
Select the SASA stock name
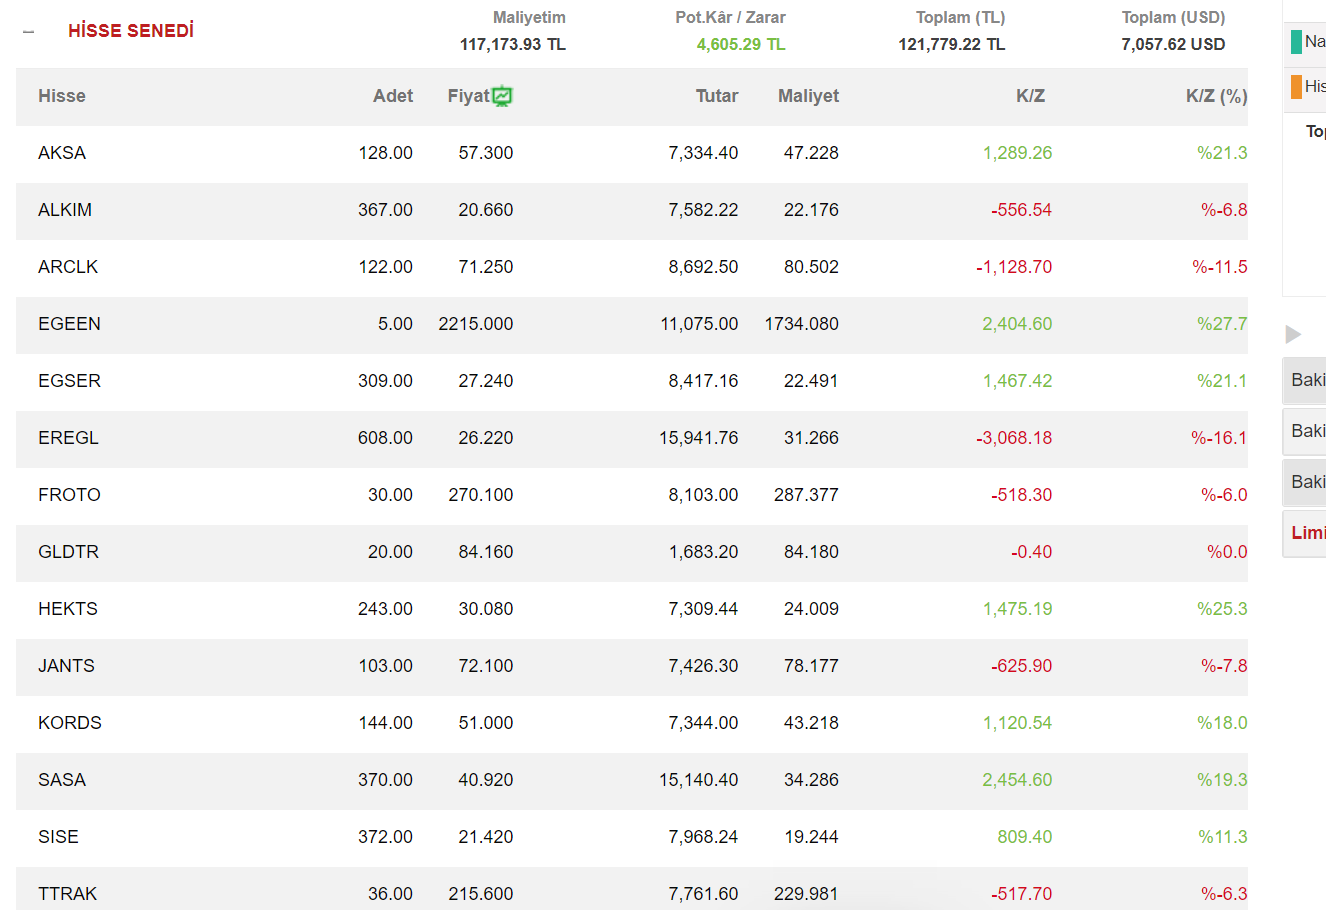[62, 780]
